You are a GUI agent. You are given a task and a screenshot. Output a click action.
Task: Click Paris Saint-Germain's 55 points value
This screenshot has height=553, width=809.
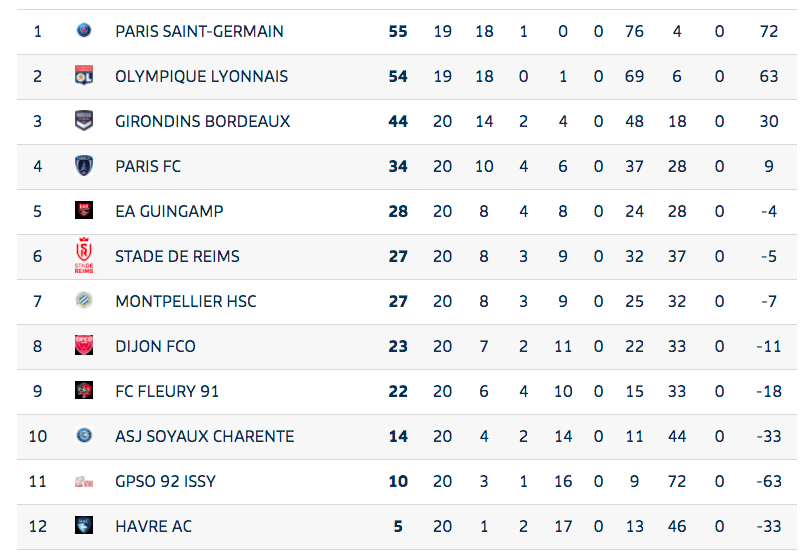click(398, 31)
